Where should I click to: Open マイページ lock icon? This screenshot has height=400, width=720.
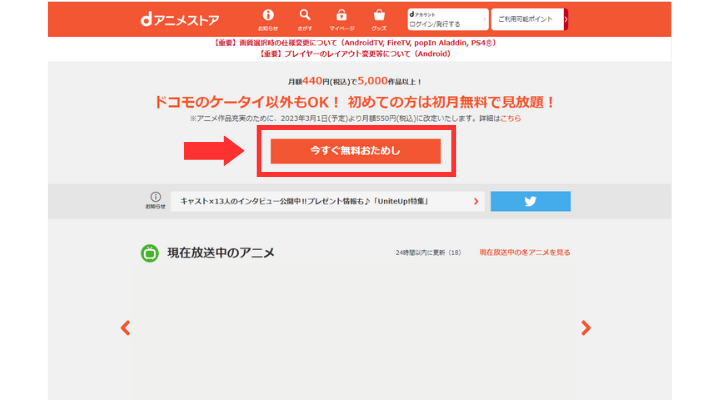[342, 18]
